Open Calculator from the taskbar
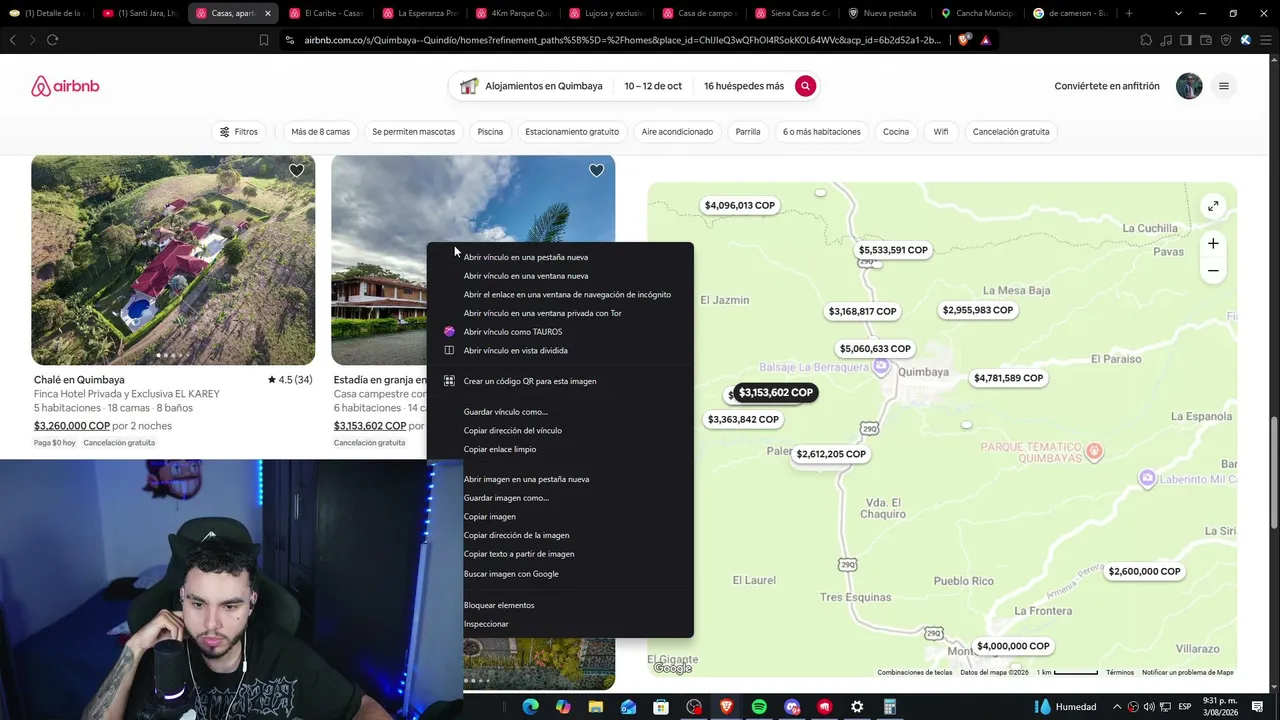 [889, 707]
